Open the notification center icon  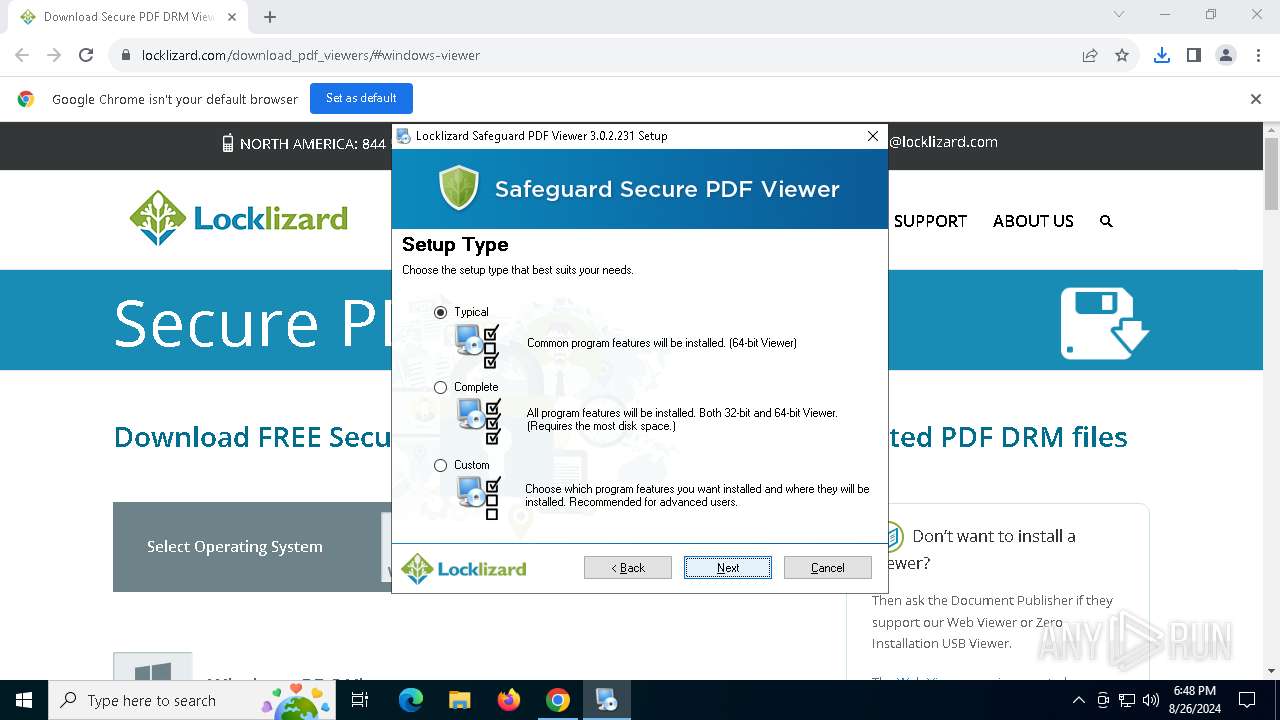click(x=1247, y=700)
